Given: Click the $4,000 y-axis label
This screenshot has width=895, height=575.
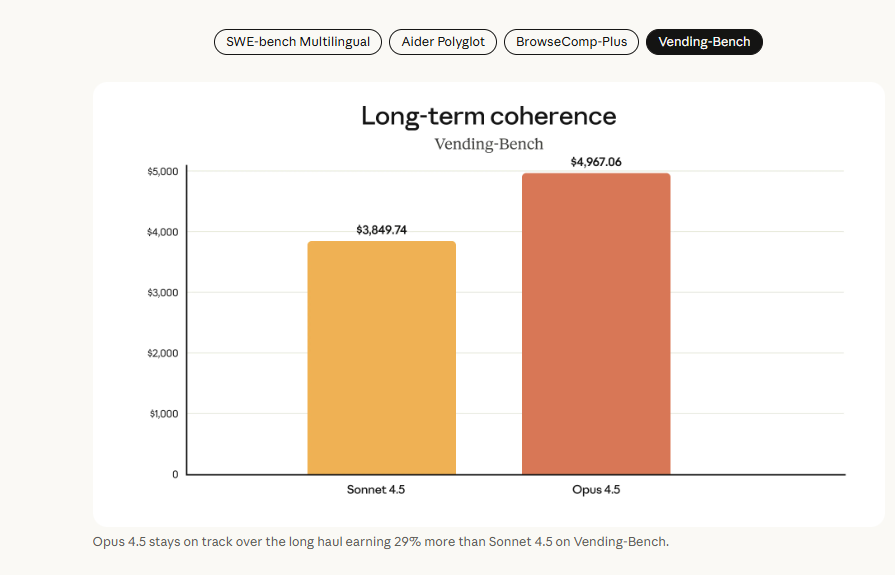Looking at the screenshot, I should tap(162, 232).
